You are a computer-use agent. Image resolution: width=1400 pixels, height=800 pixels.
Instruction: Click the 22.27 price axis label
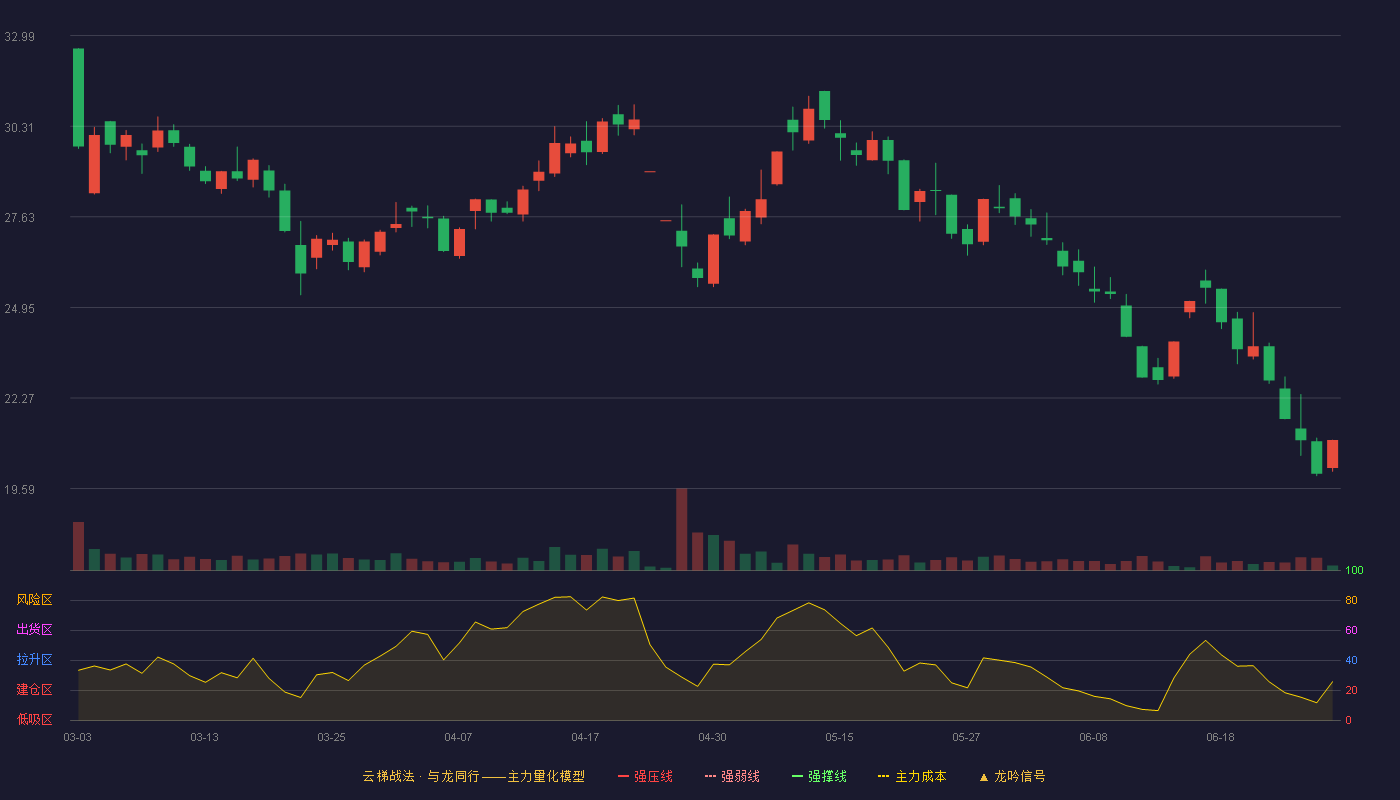(x=19, y=399)
